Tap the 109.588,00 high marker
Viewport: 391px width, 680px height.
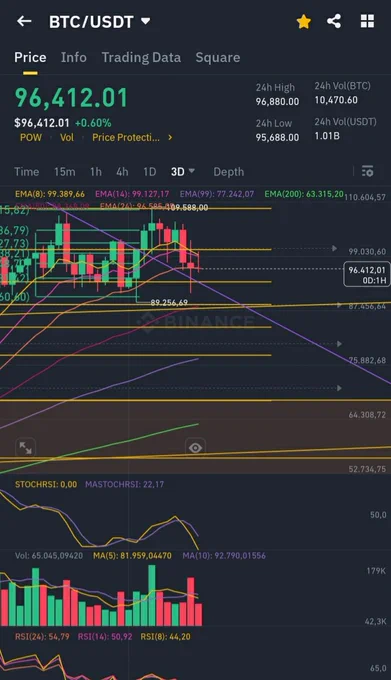187,208
